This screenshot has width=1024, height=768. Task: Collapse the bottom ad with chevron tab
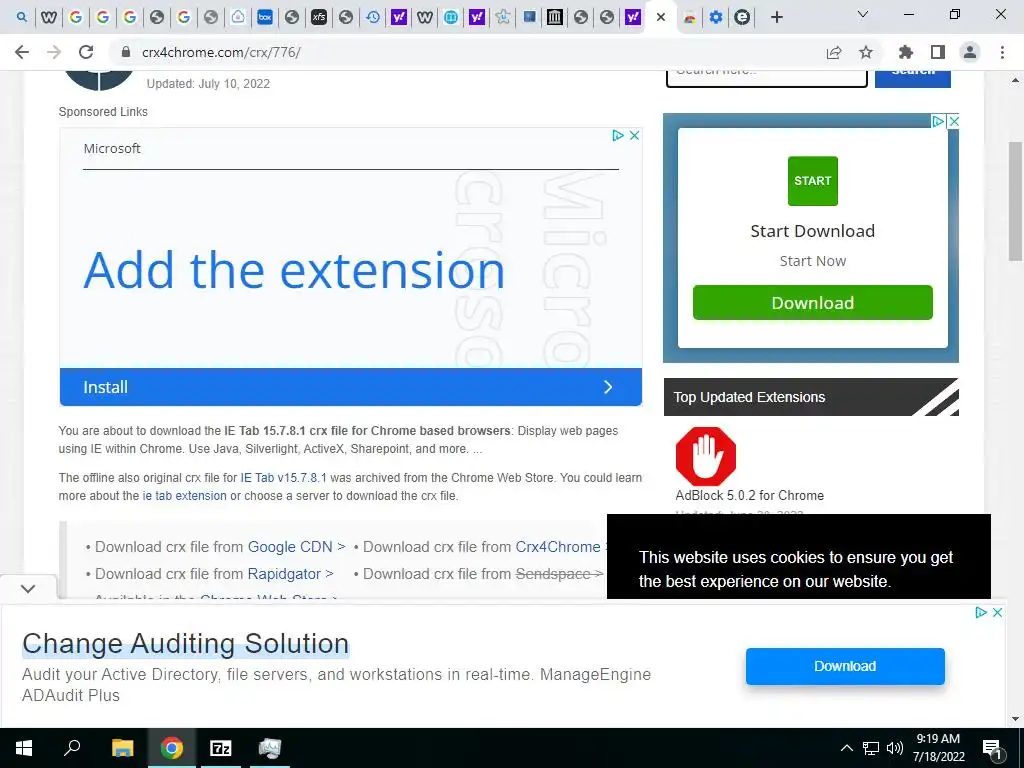pyautogui.click(x=28, y=588)
